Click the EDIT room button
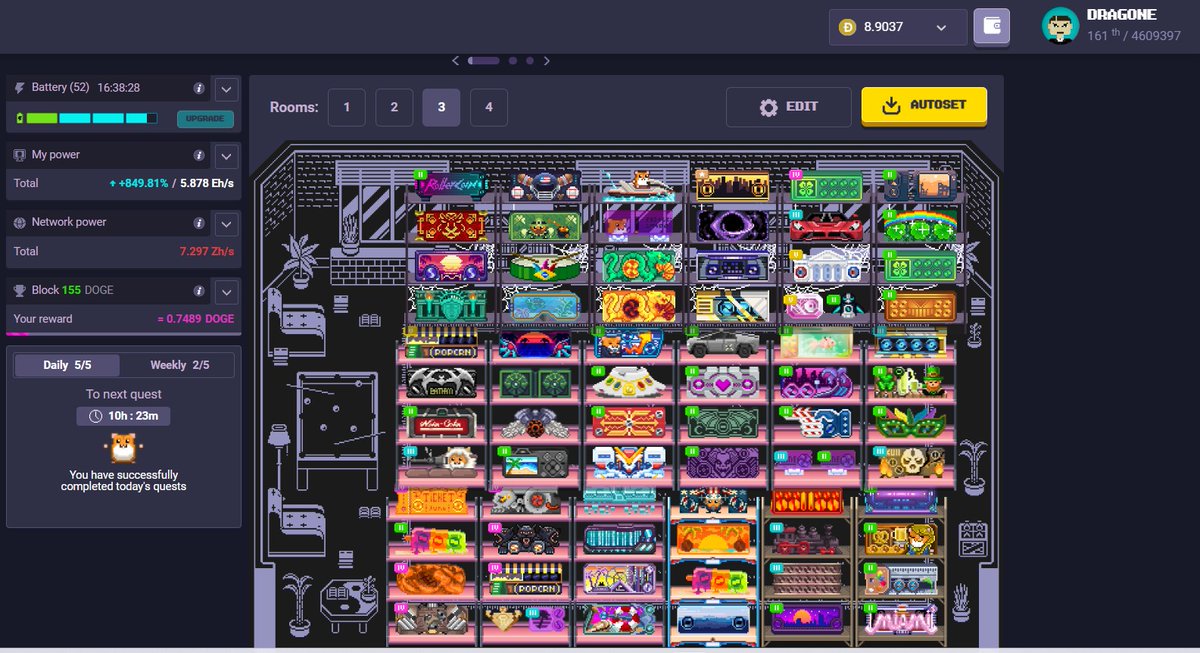1200x653 pixels. pyautogui.click(x=789, y=107)
